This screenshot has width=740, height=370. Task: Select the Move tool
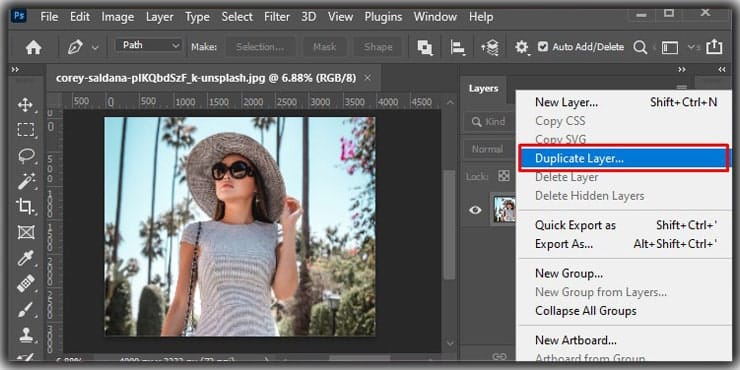[x=25, y=105]
